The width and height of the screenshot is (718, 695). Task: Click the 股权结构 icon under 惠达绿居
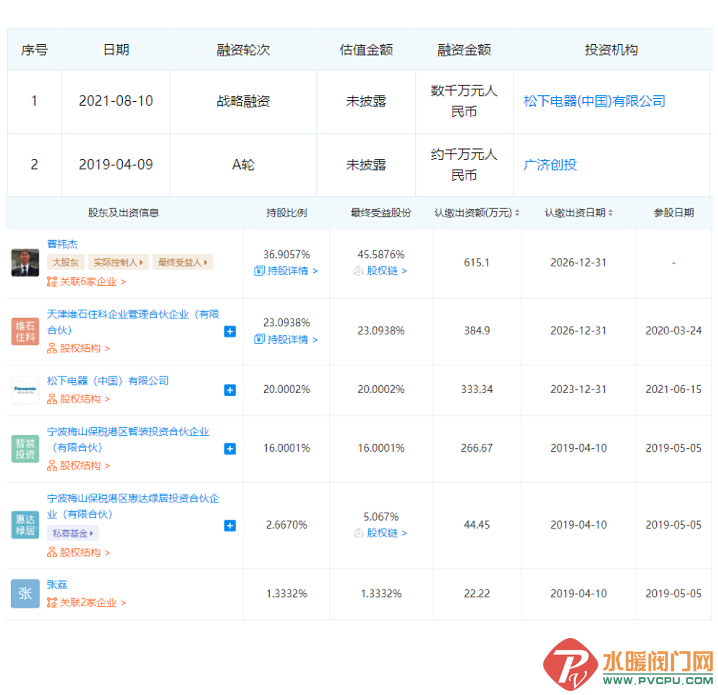[52, 553]
